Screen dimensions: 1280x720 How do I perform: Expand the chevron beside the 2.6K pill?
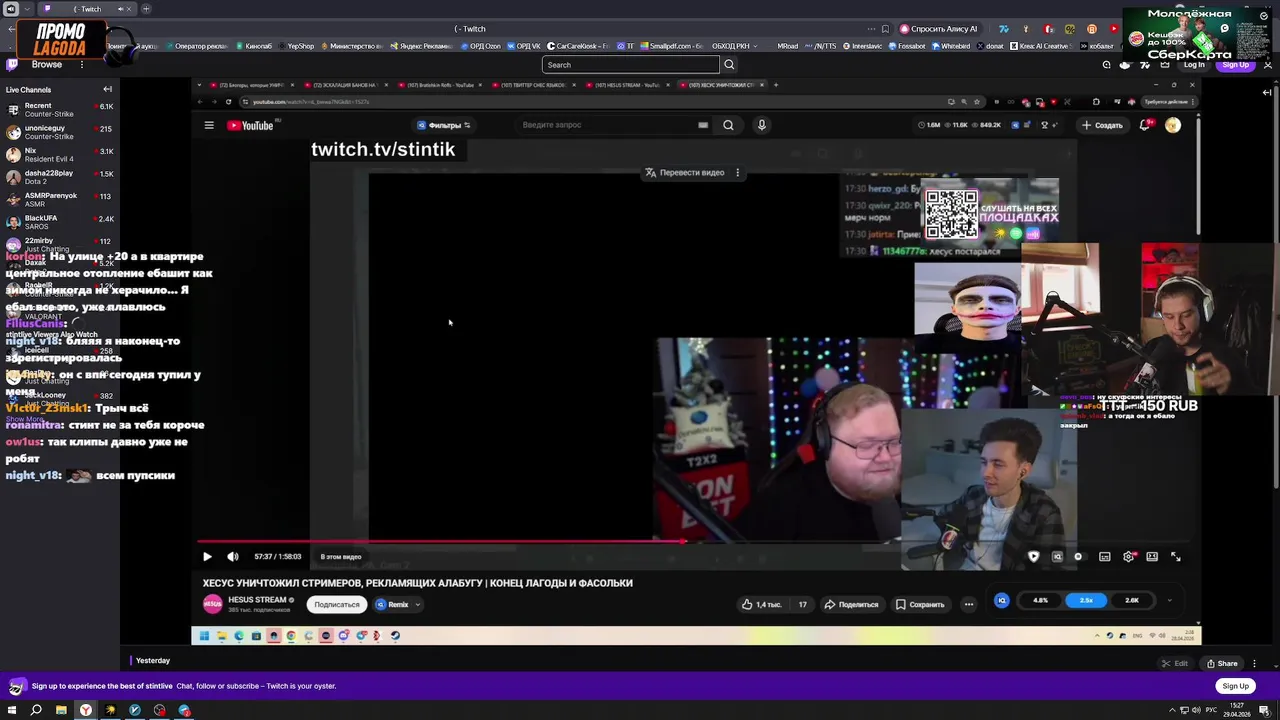[x=1169, y=600]
